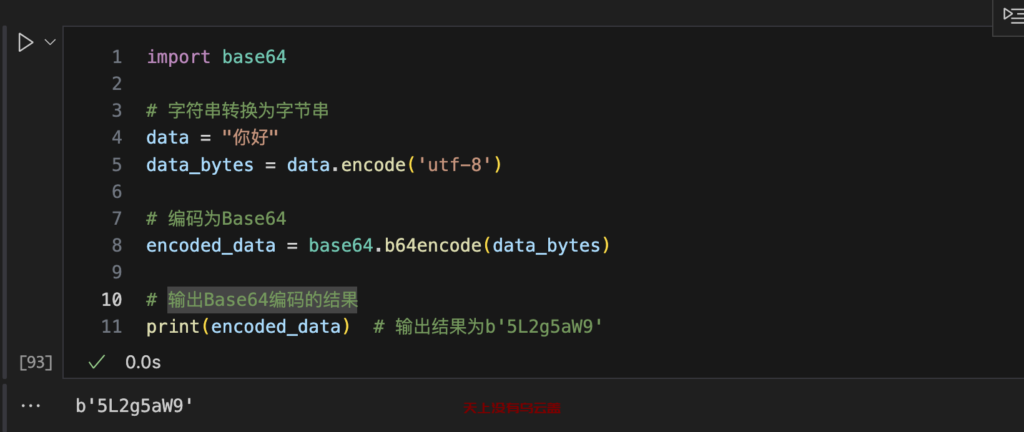Open the run options chevron beside play
Viewport: 1024px width, 432px height.
[x=49, y=42]
